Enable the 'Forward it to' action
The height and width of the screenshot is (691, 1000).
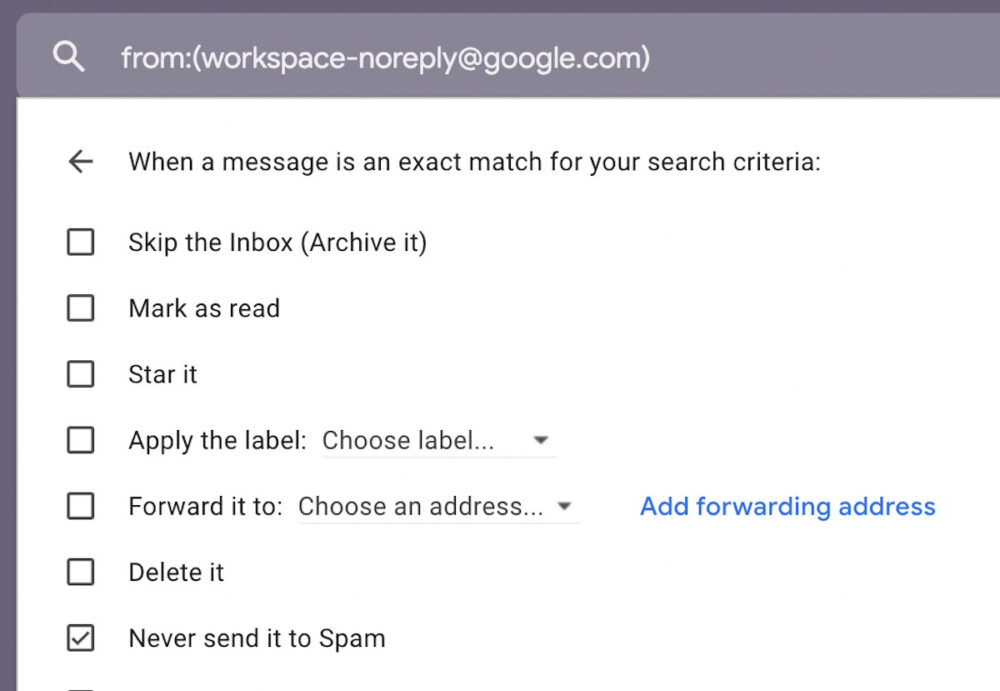click(80, 506)
